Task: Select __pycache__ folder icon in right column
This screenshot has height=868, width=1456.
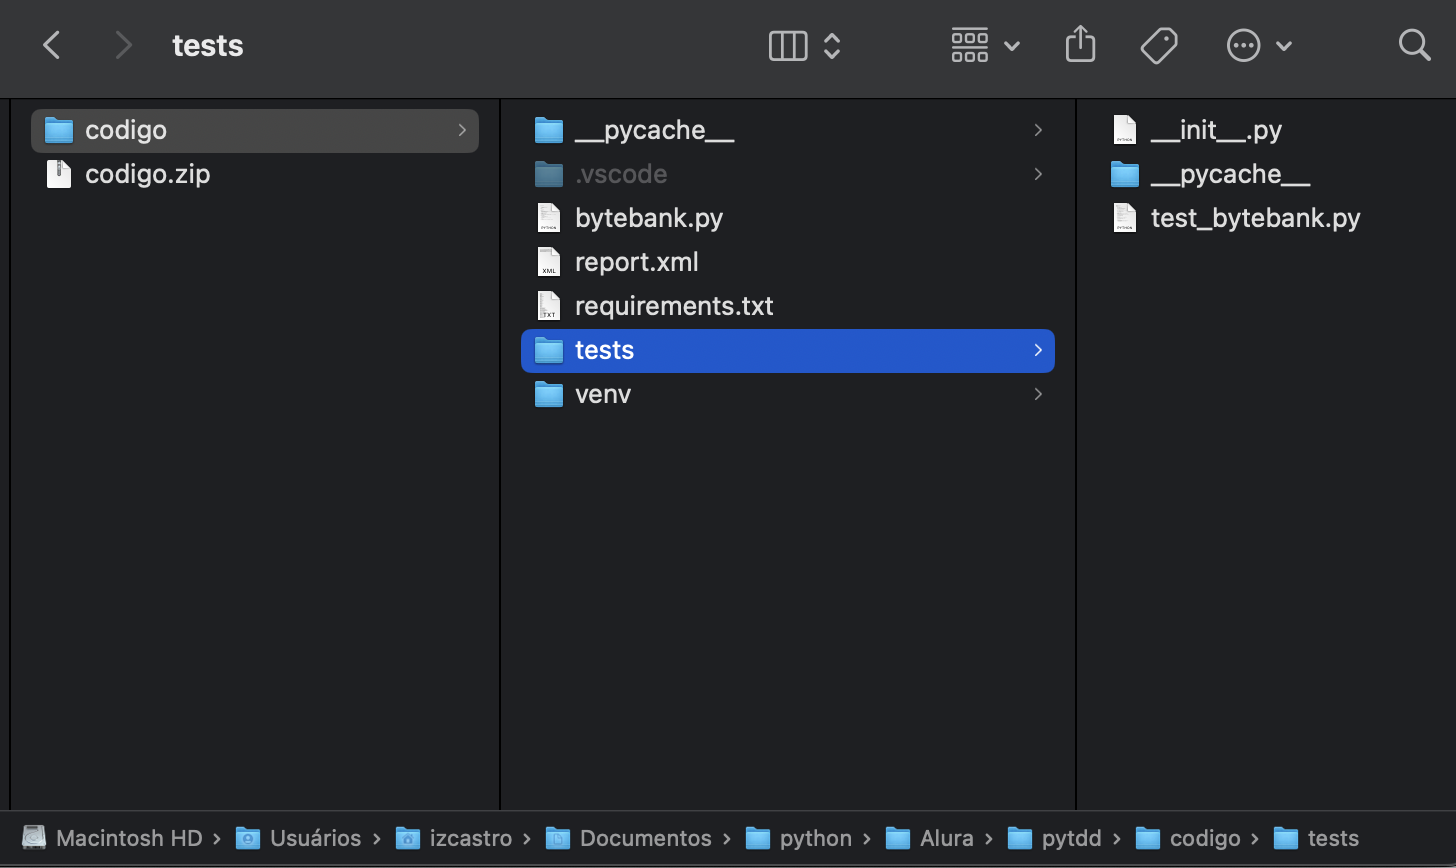Action: point(1125,174)
